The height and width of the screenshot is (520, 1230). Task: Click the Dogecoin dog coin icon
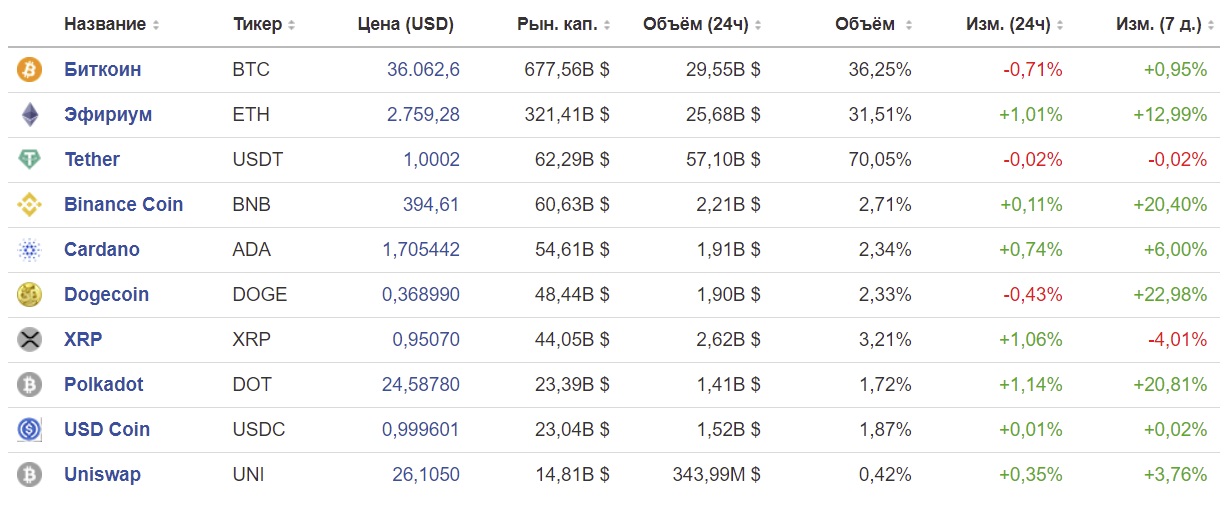pos(30,295)
